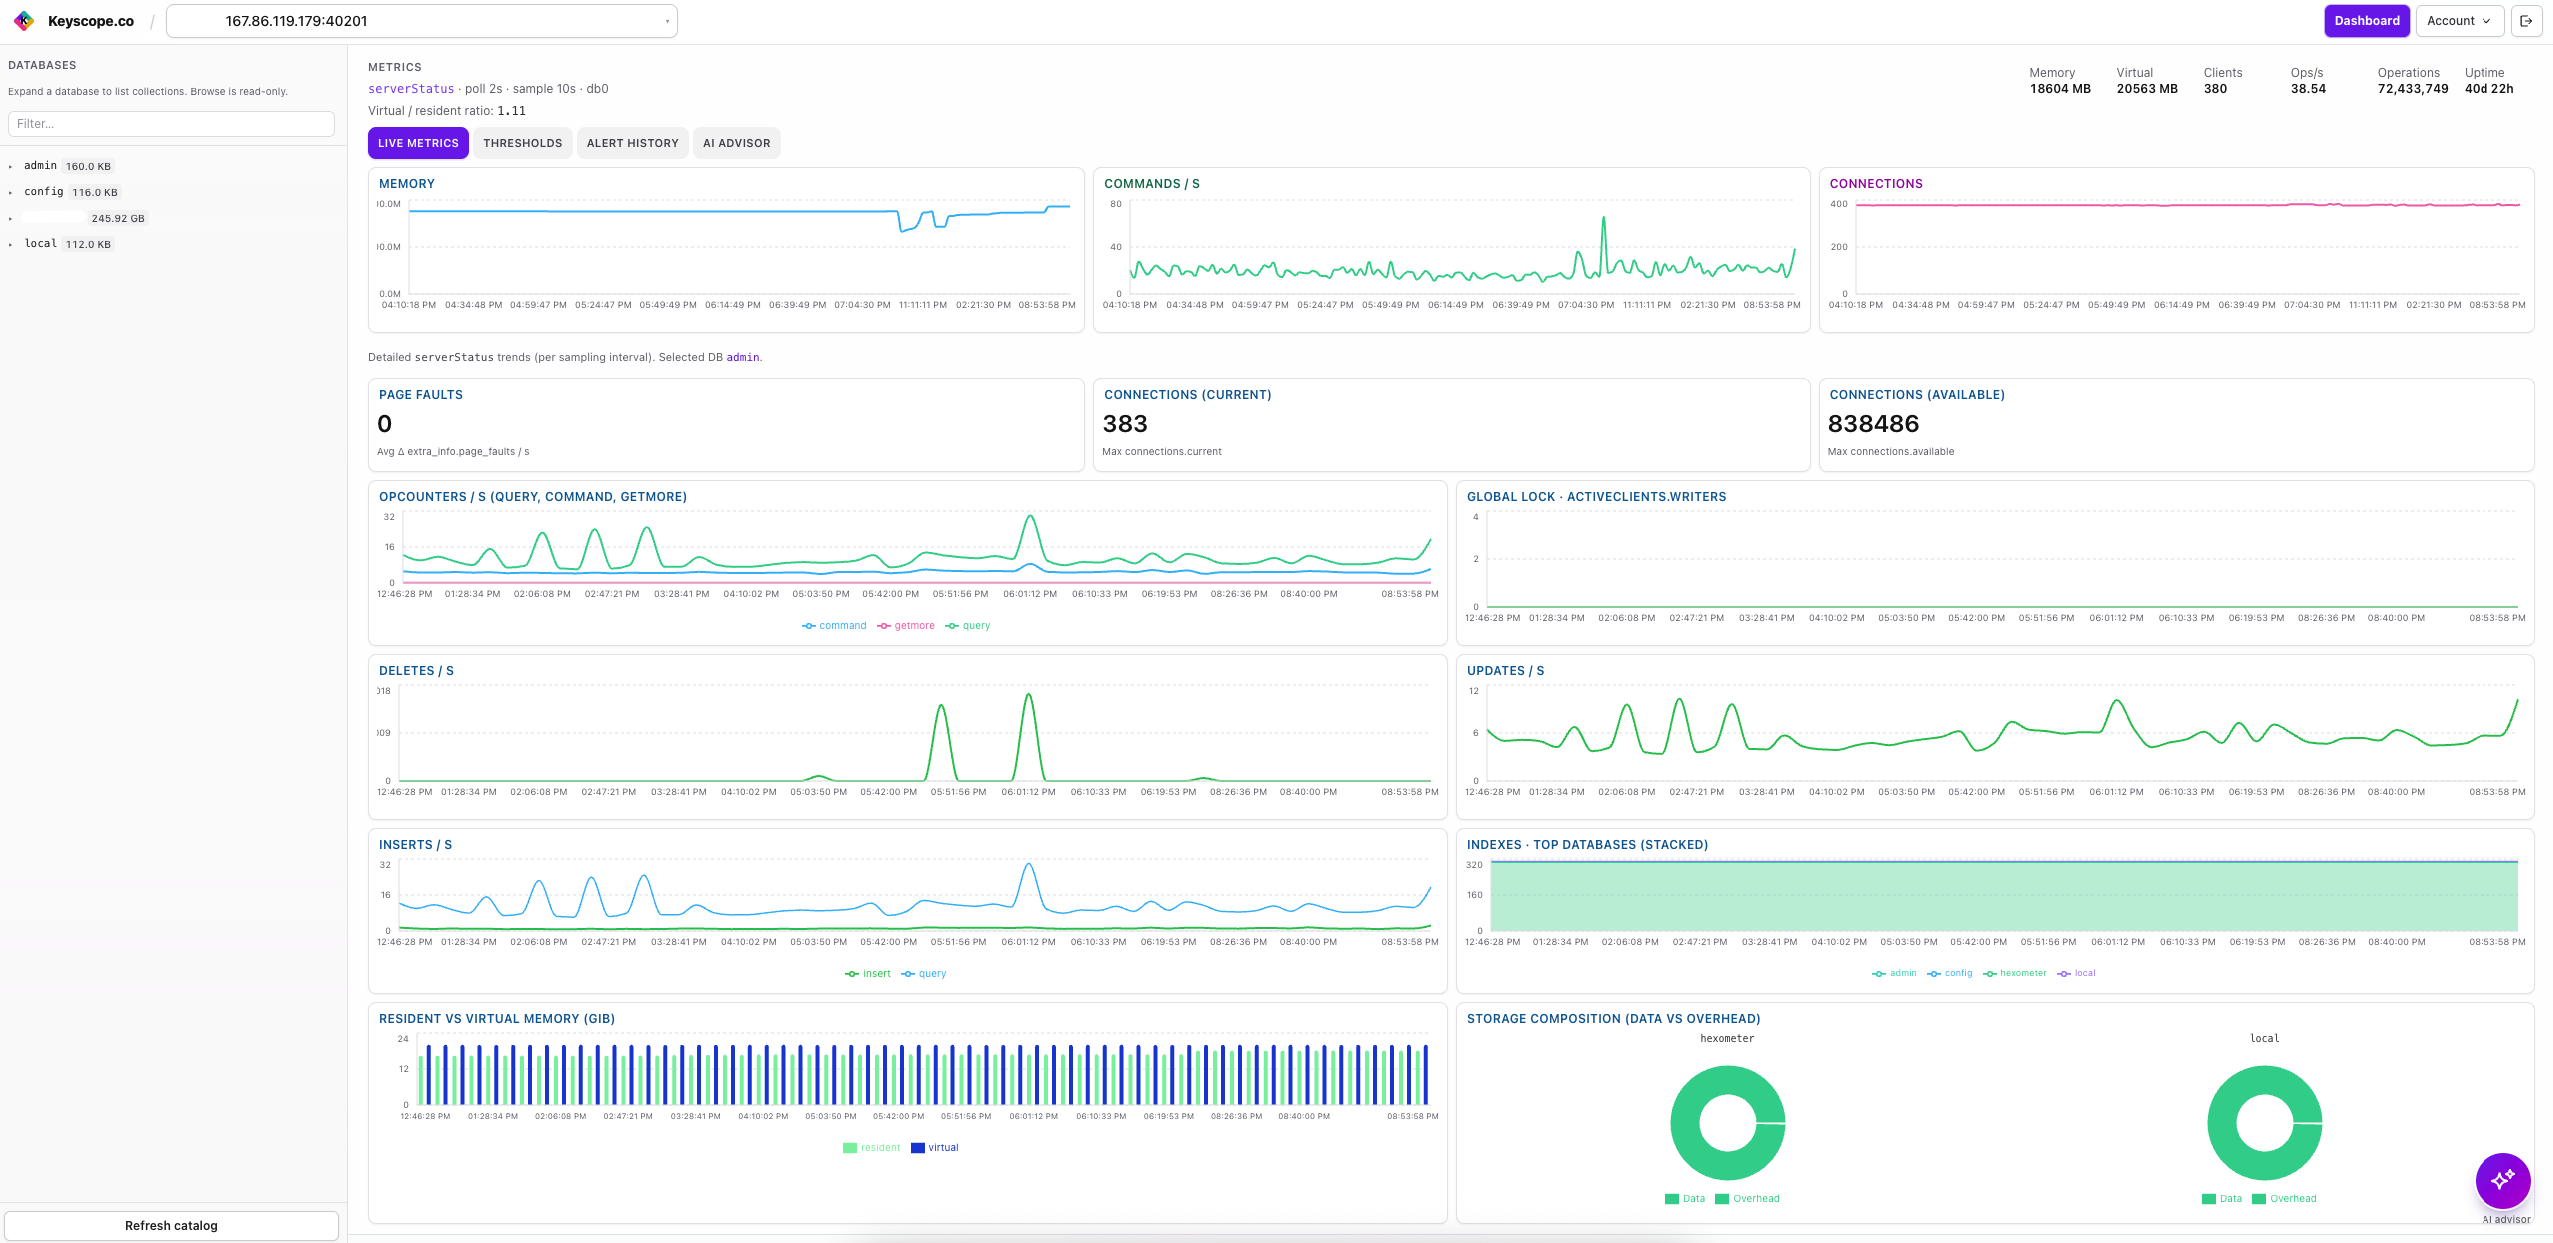Toggle the command series legend marker

(x=809, y=626)
